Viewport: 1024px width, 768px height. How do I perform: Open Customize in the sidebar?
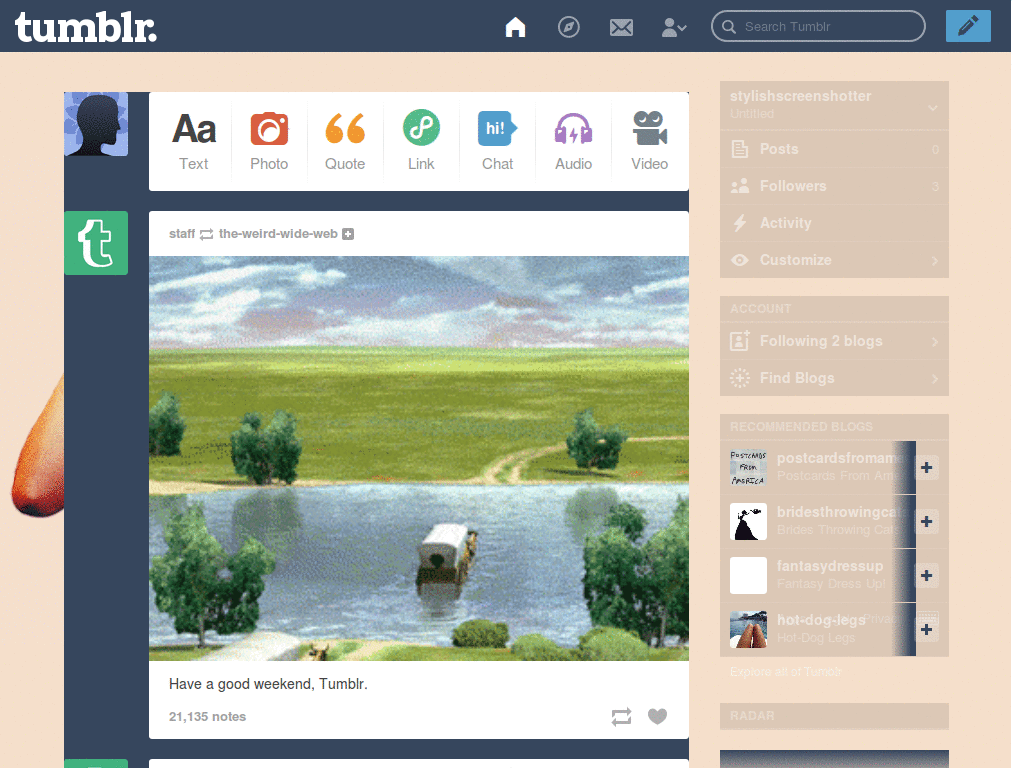point(834,260)
